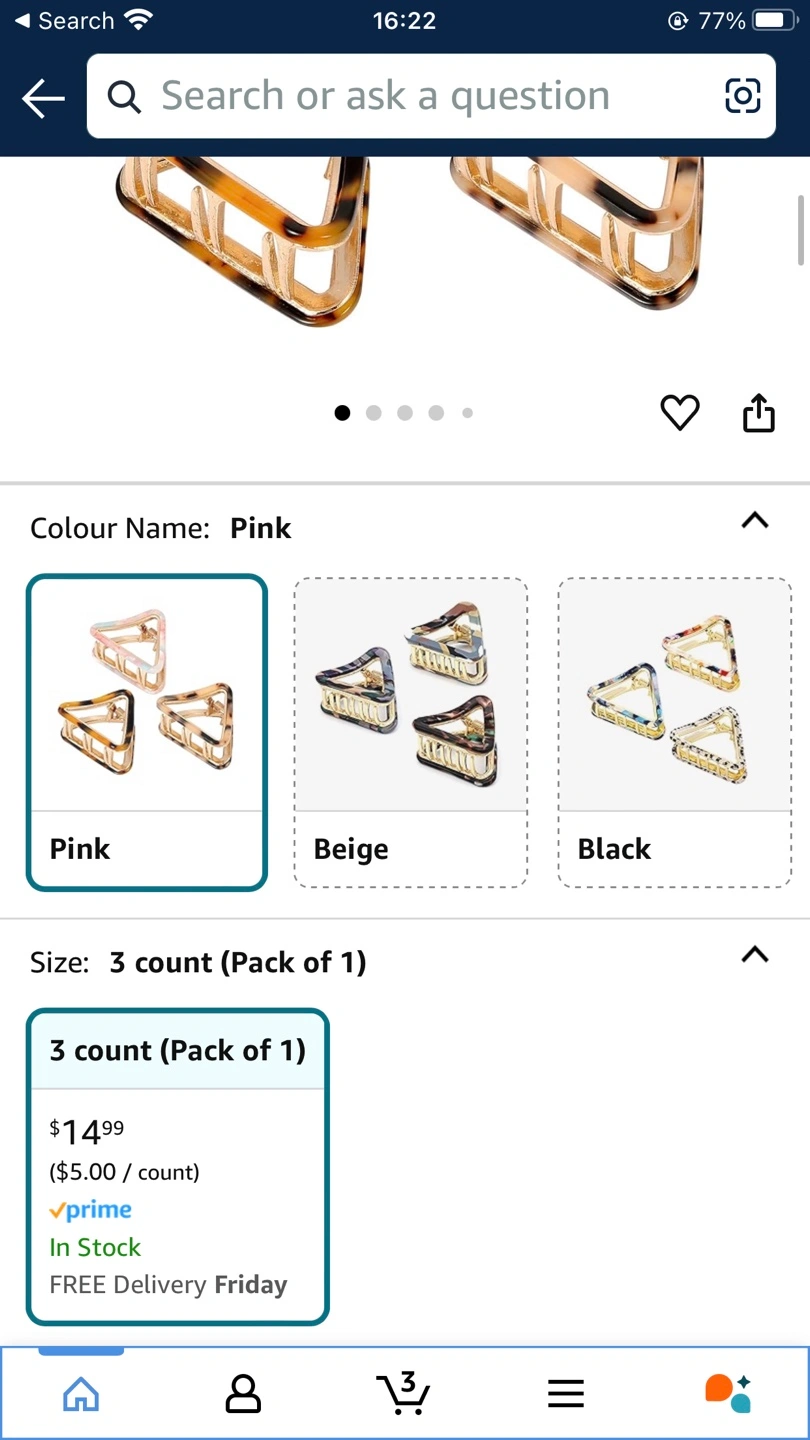Collapse the Colour Name section
This screenshot has height=1440, width=810.
[755, 520]
